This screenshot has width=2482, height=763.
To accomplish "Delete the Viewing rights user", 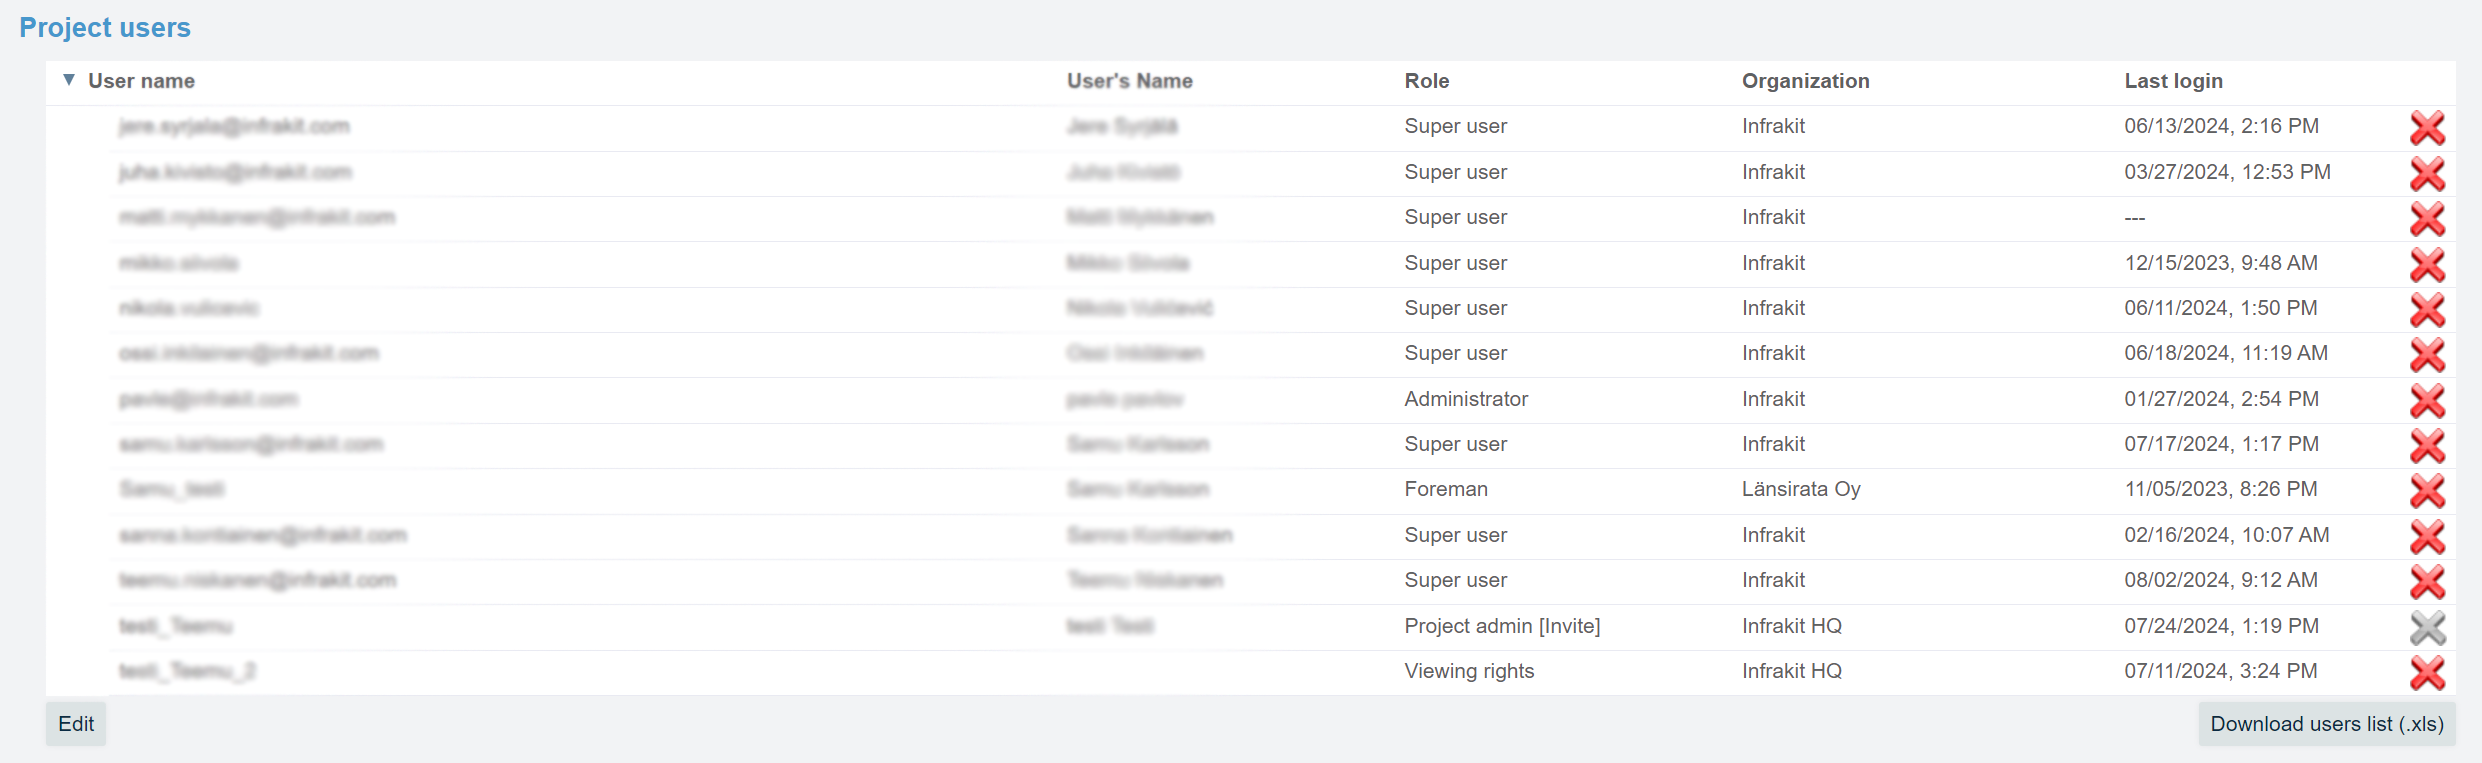I will point(2427,673).
